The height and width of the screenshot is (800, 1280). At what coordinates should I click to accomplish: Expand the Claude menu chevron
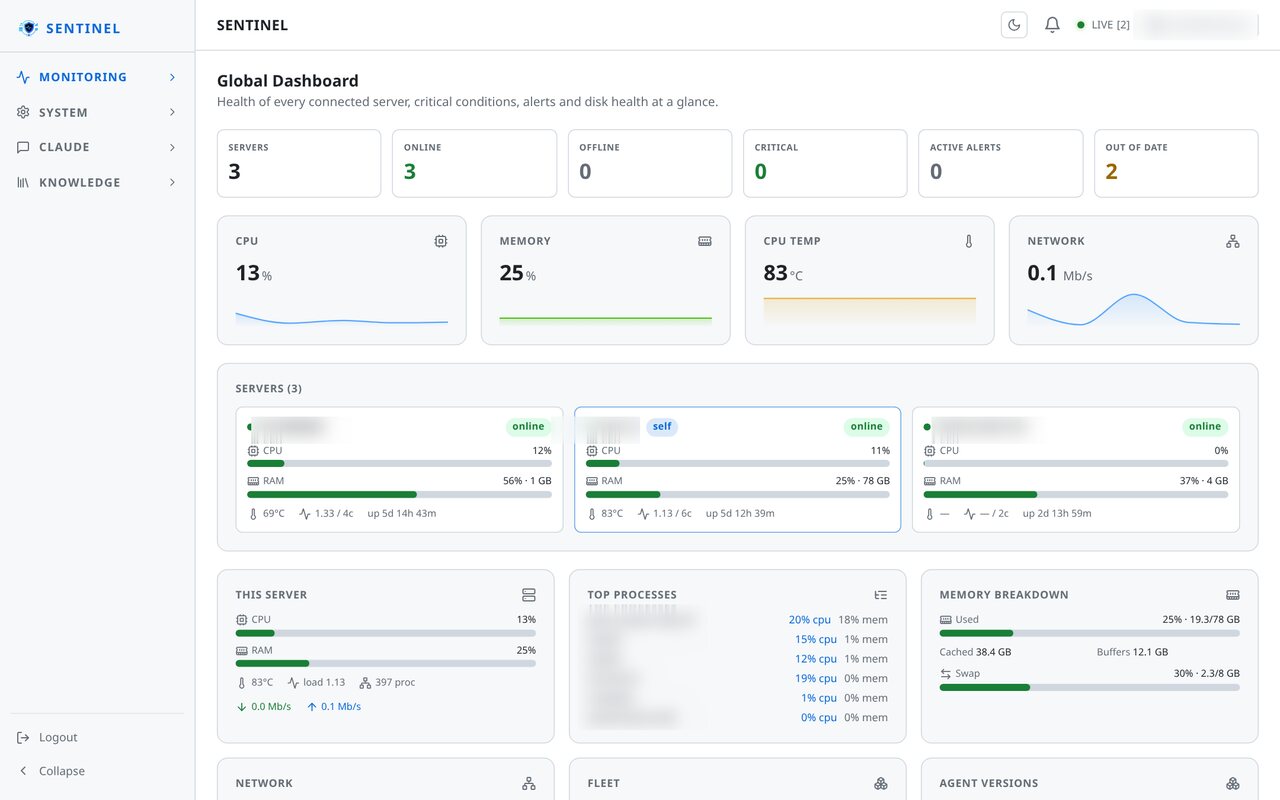pos(172,147)
